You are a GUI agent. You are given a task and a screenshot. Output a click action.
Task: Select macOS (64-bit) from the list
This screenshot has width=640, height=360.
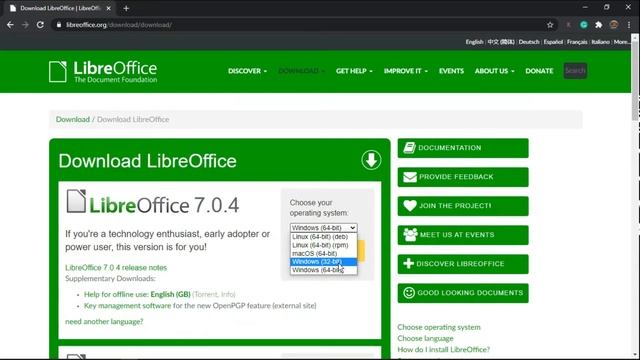coord(324,253)
